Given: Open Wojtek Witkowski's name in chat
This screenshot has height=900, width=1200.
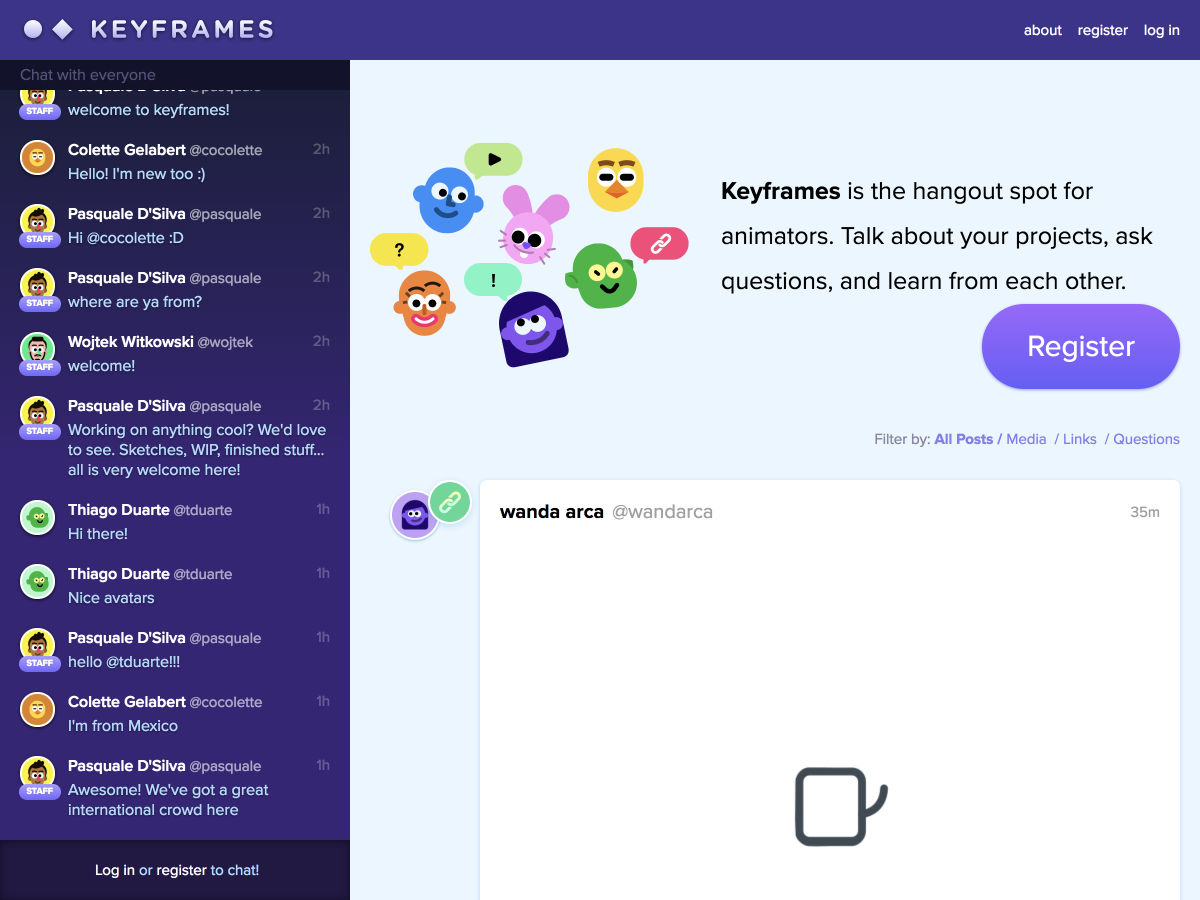Looking at the screenshot, I should pos(131,342).
